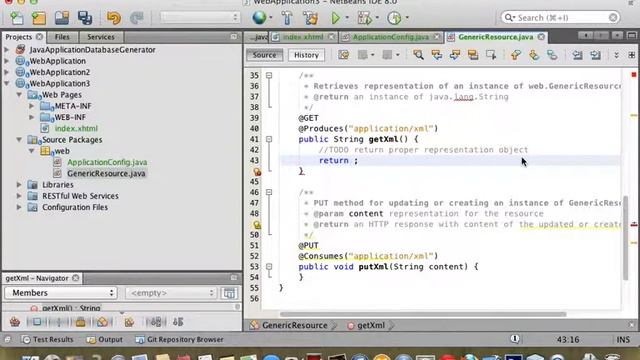The width and height of the screenshot is (640, 360).
Task: Run the project with green arrow
Action: (x=336, y=18)
